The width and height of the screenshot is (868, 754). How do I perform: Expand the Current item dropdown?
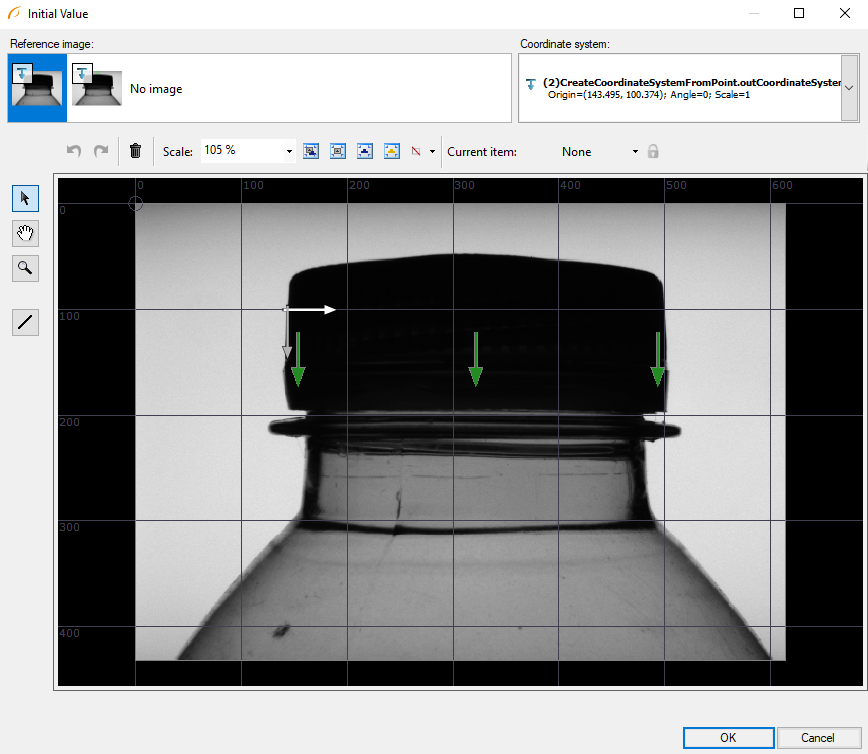pyautogui.click(x=634, y=152)
